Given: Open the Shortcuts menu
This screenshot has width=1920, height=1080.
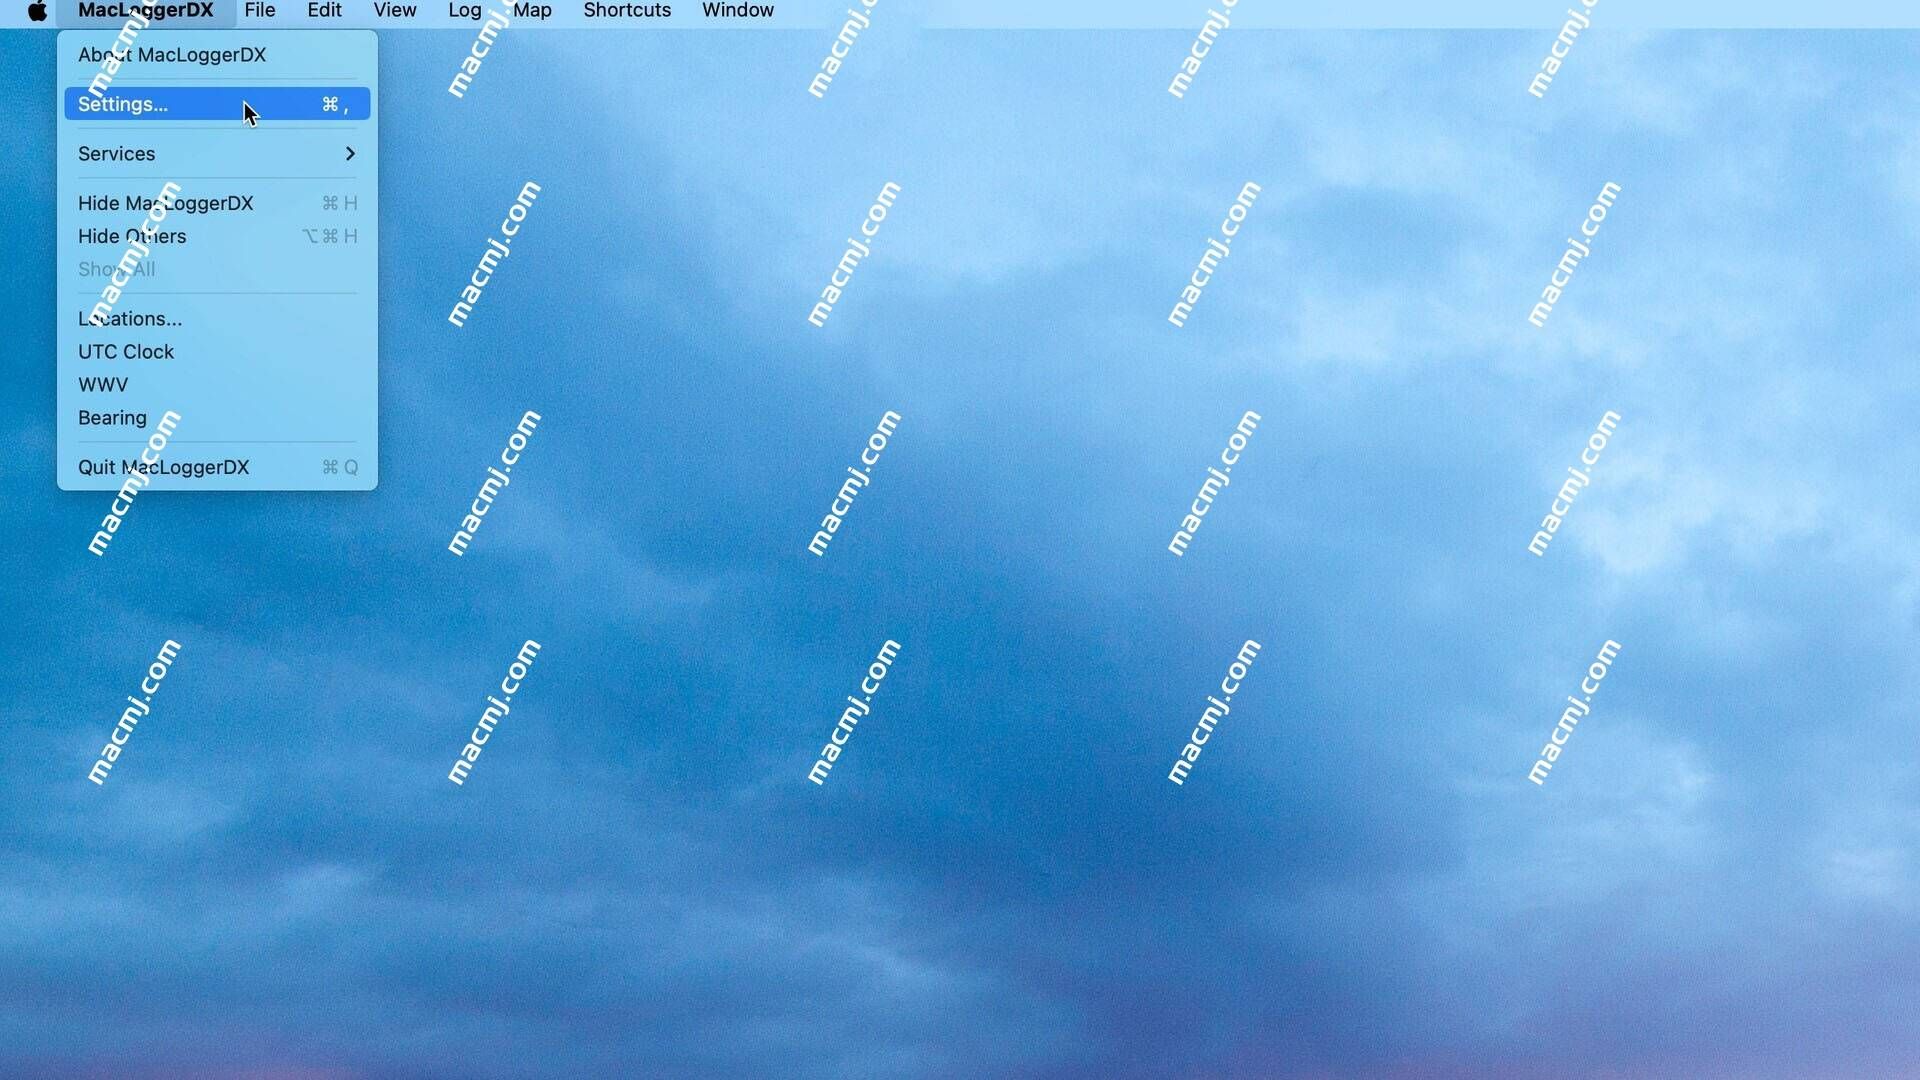Looking at the screenshot, I should point(627,11).
